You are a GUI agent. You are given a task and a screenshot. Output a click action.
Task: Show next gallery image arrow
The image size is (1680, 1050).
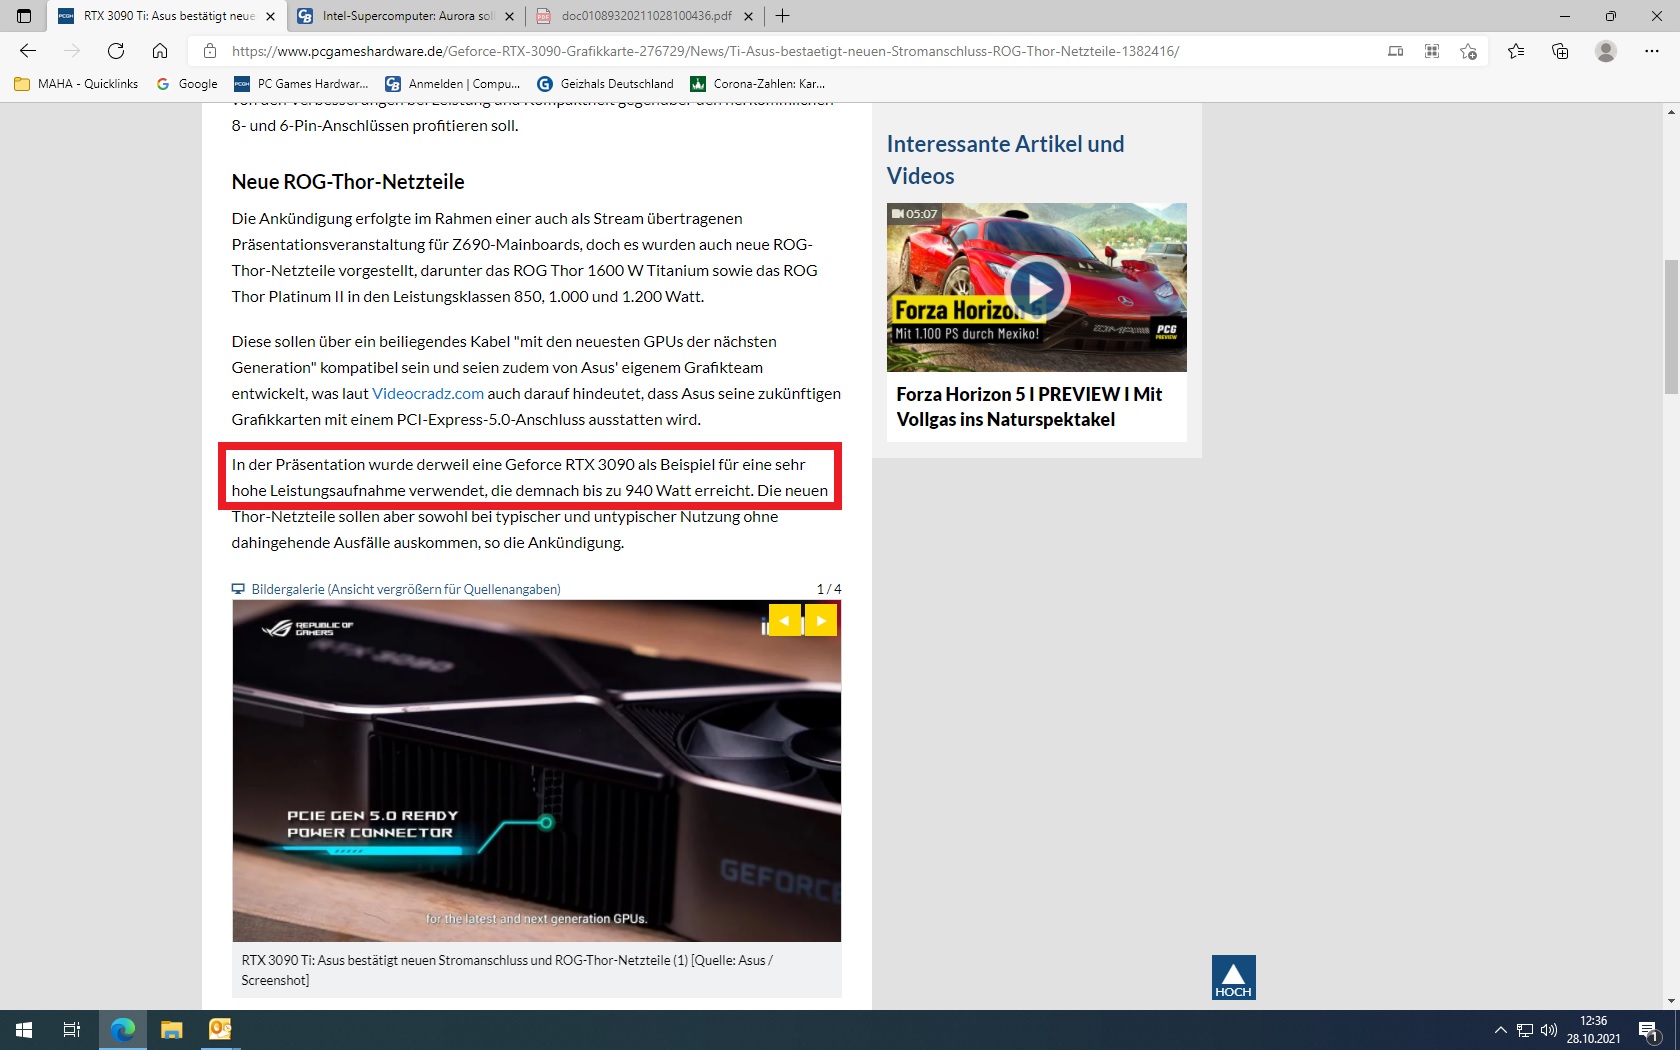[x=821, y=621]
